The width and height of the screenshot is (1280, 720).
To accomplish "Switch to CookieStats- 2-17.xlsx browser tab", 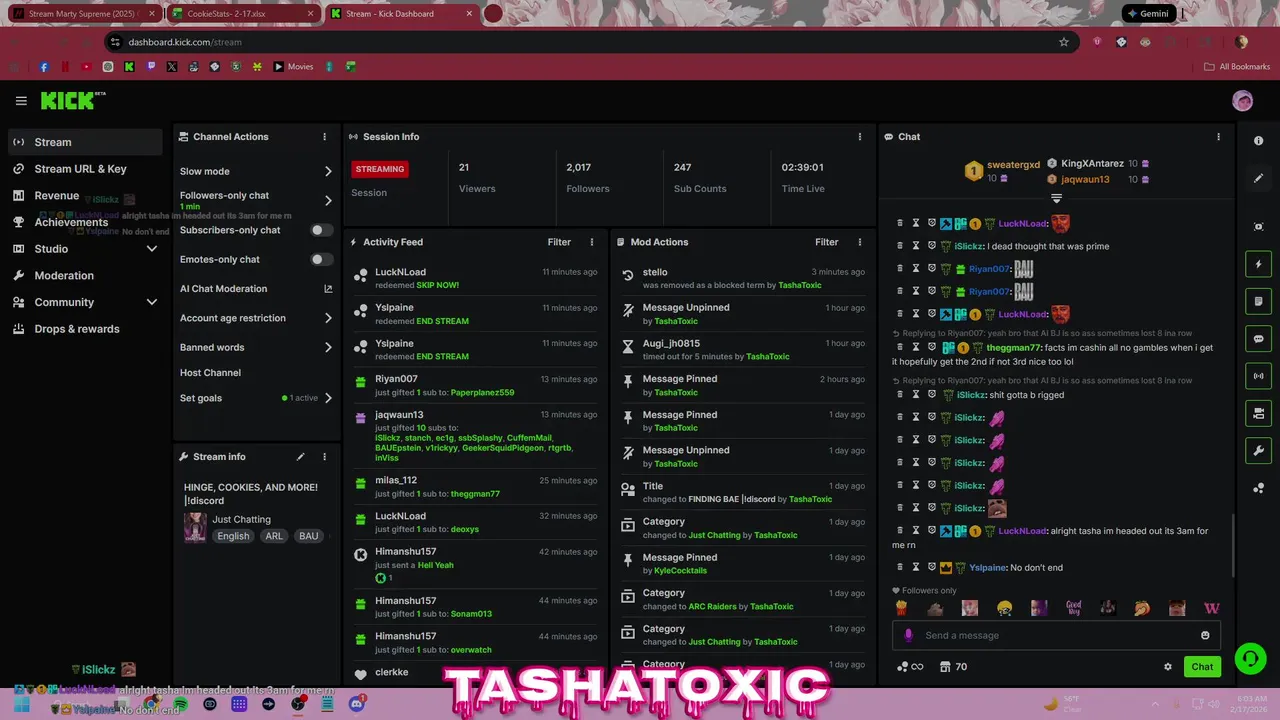I will 242,14.
